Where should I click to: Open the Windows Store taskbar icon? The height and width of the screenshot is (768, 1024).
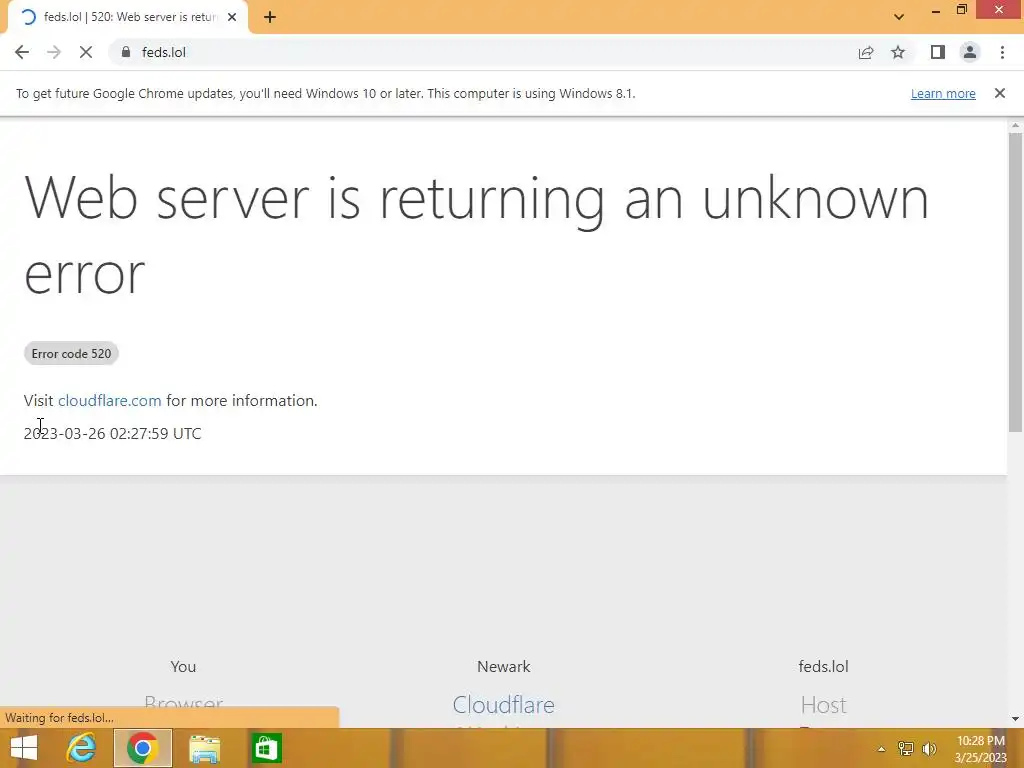pos(266,748)
